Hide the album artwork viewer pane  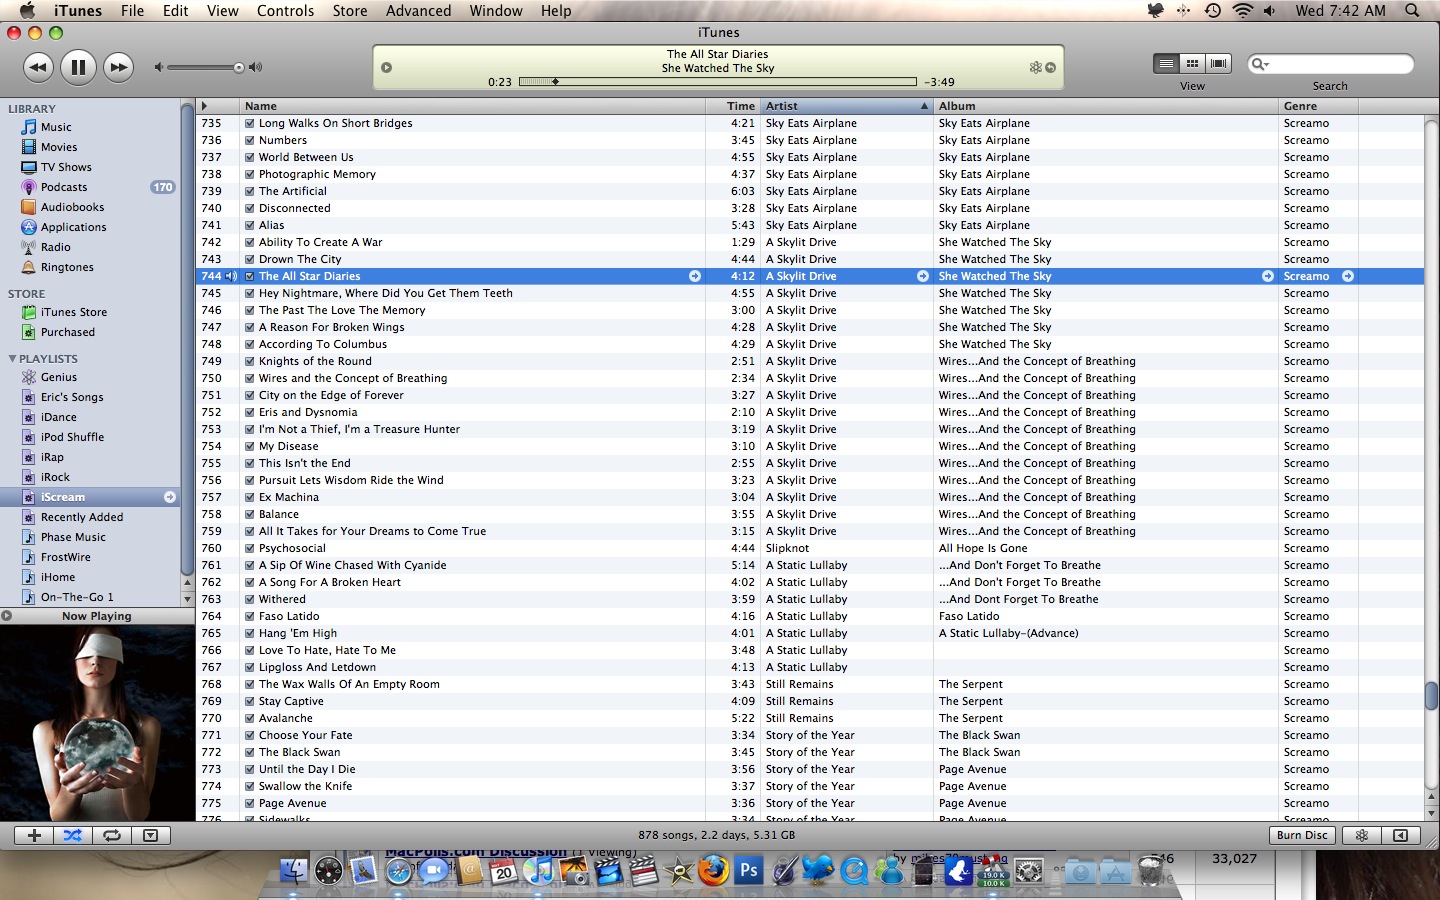151,835
